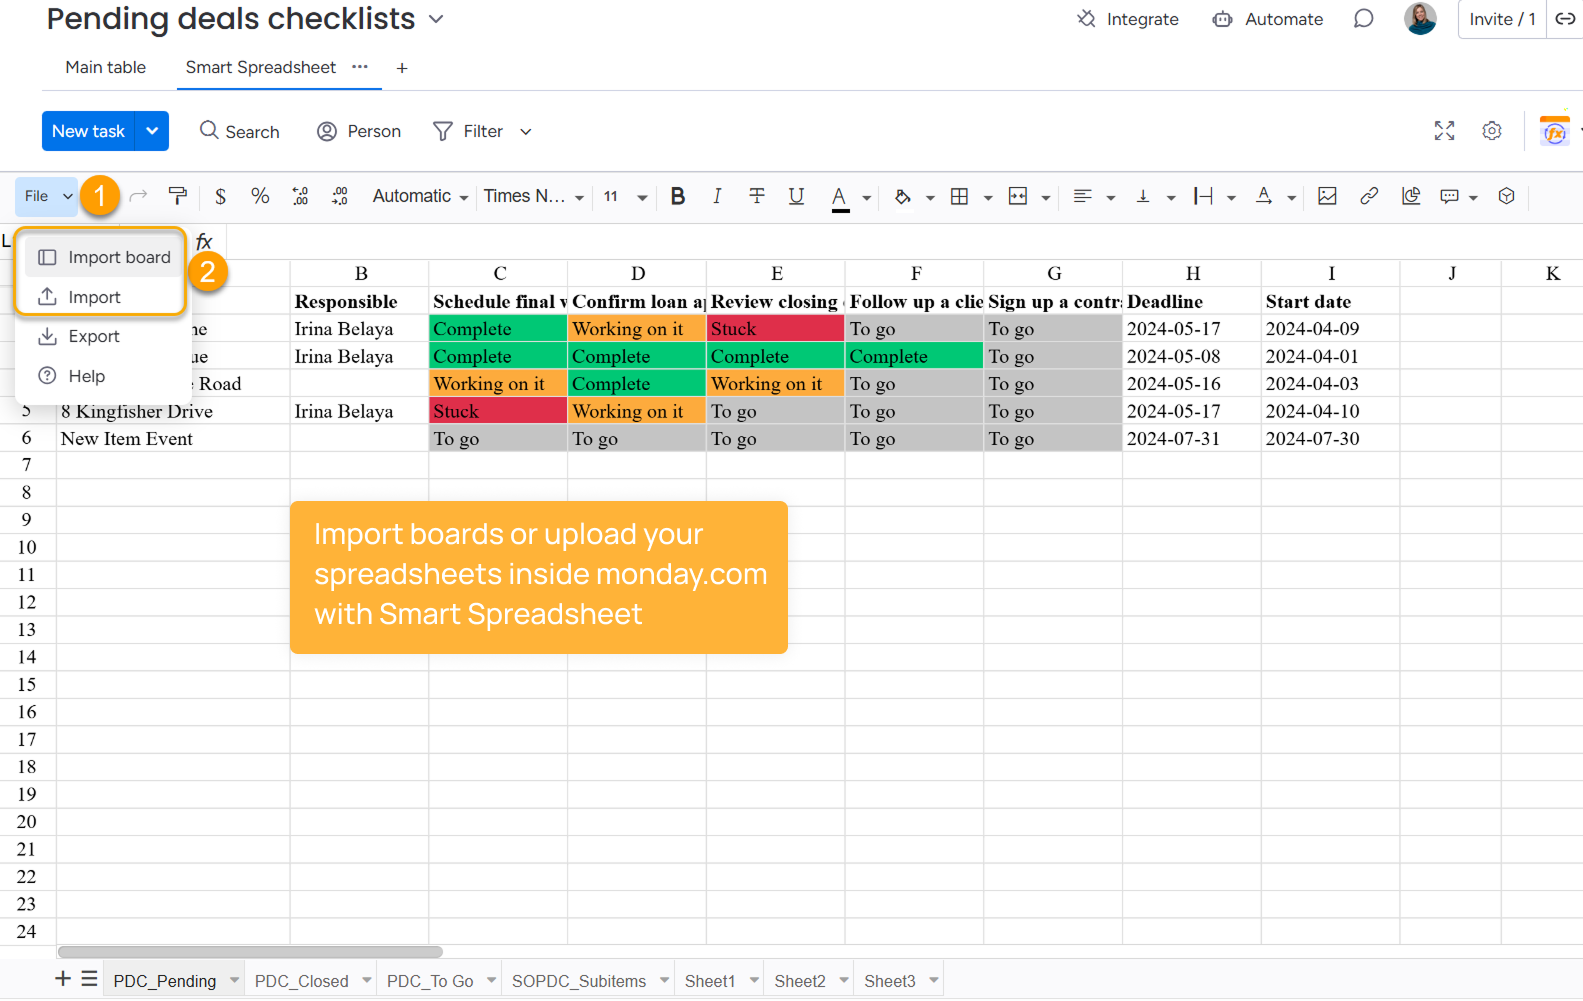Screen dimensions: 1583x1001
Task: Select Help menu entry
Action: [103, 376]
